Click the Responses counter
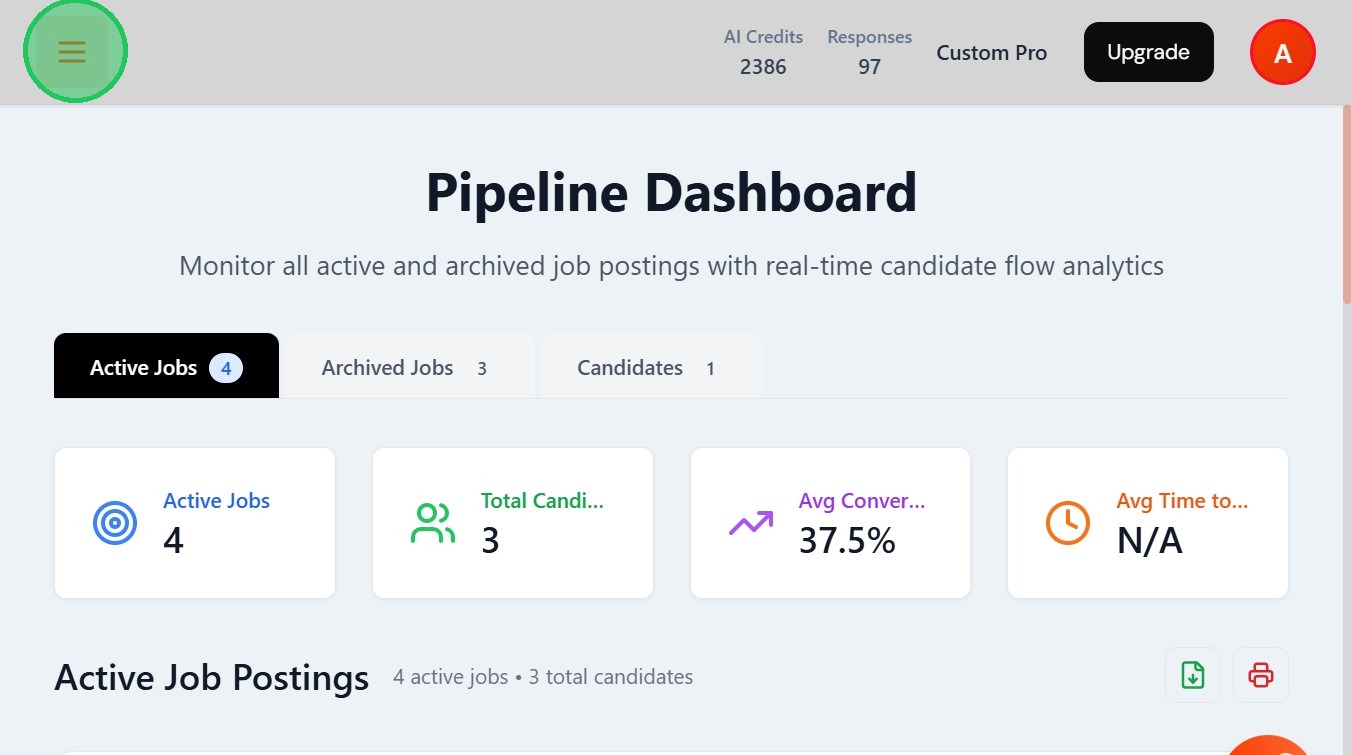This screenshot has height=755, width=1351. (869, 52)
